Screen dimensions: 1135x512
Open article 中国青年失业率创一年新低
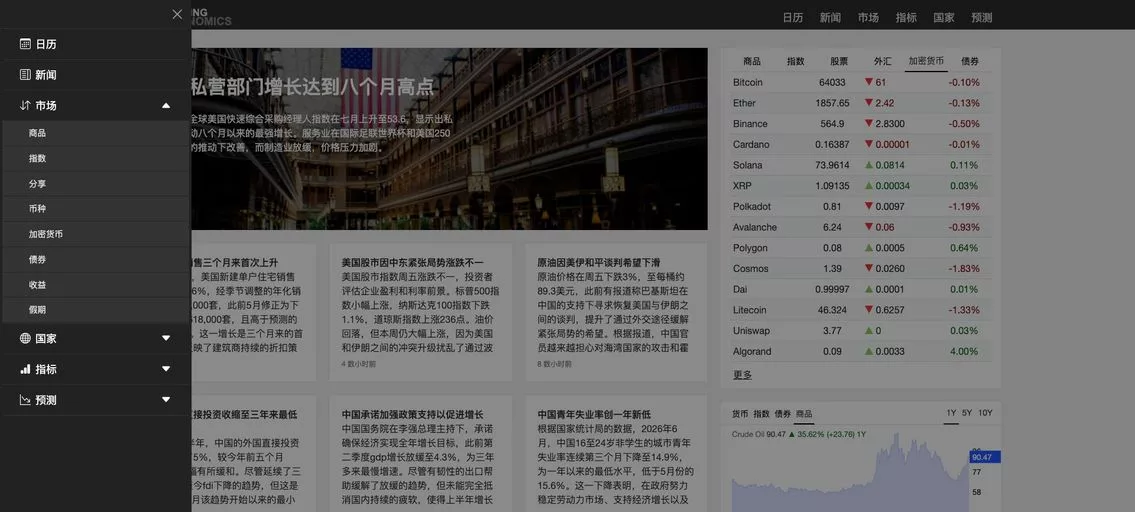coord(594,415)
